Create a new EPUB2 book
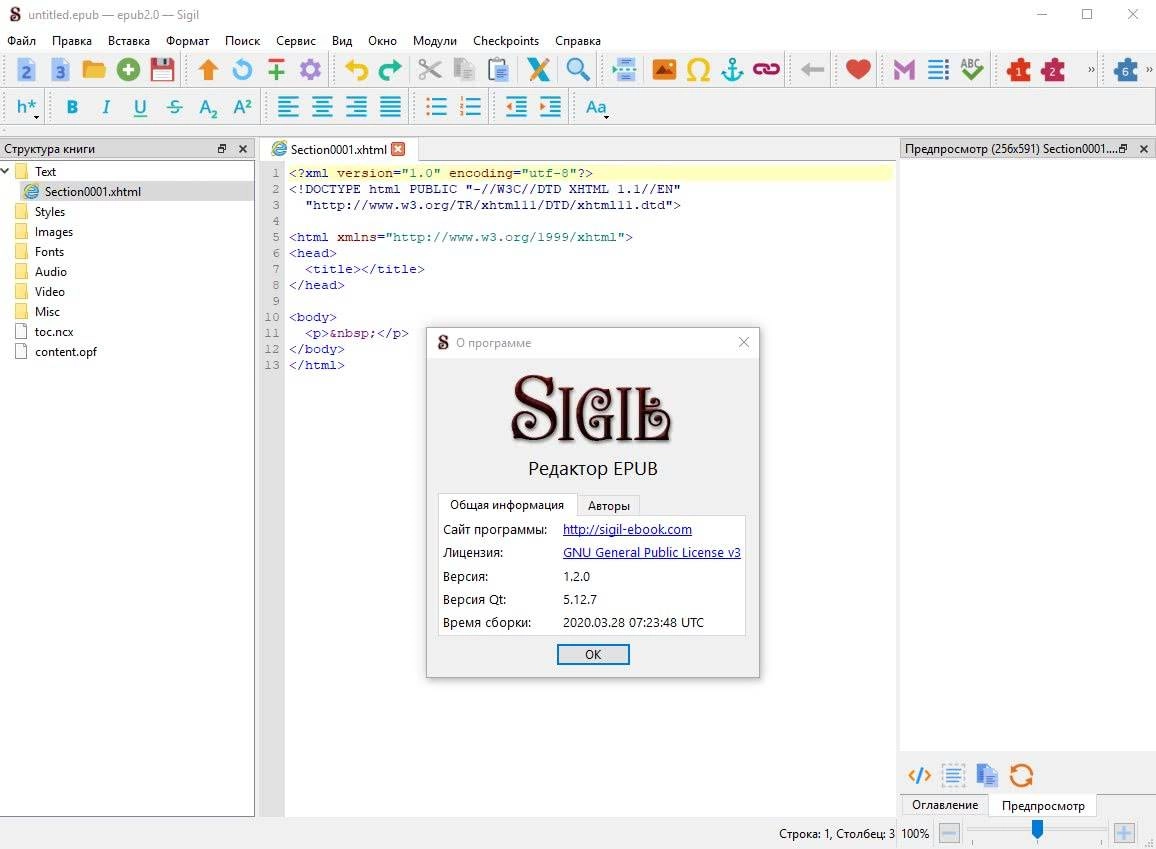 point(26,70)
